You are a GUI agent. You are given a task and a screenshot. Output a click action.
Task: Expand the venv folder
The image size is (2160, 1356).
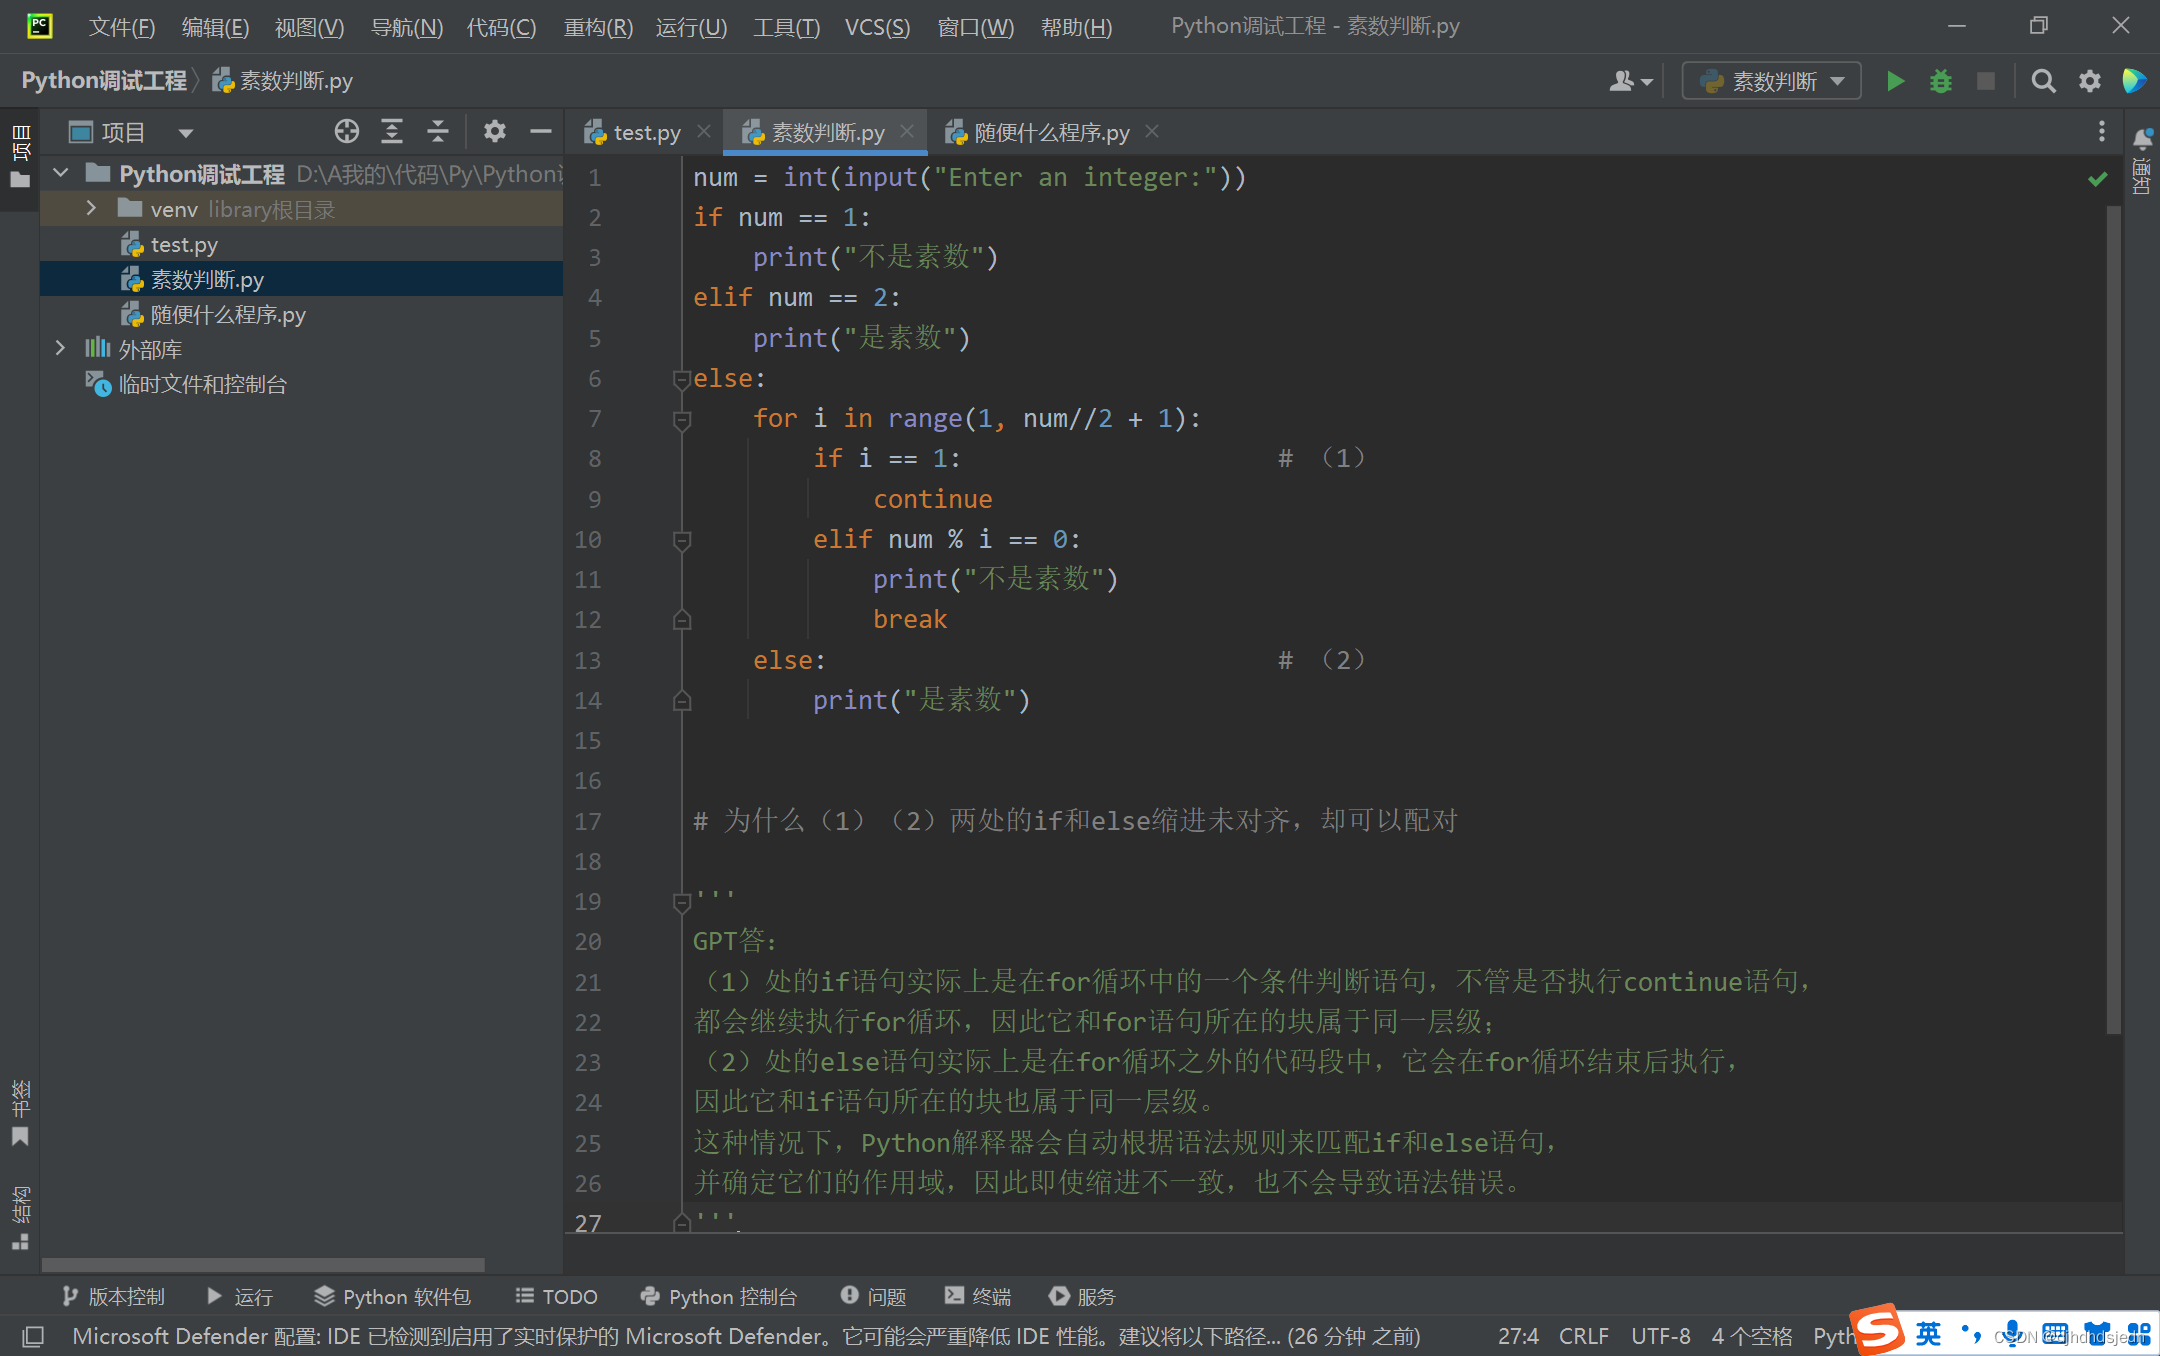(x=91, y=209)
